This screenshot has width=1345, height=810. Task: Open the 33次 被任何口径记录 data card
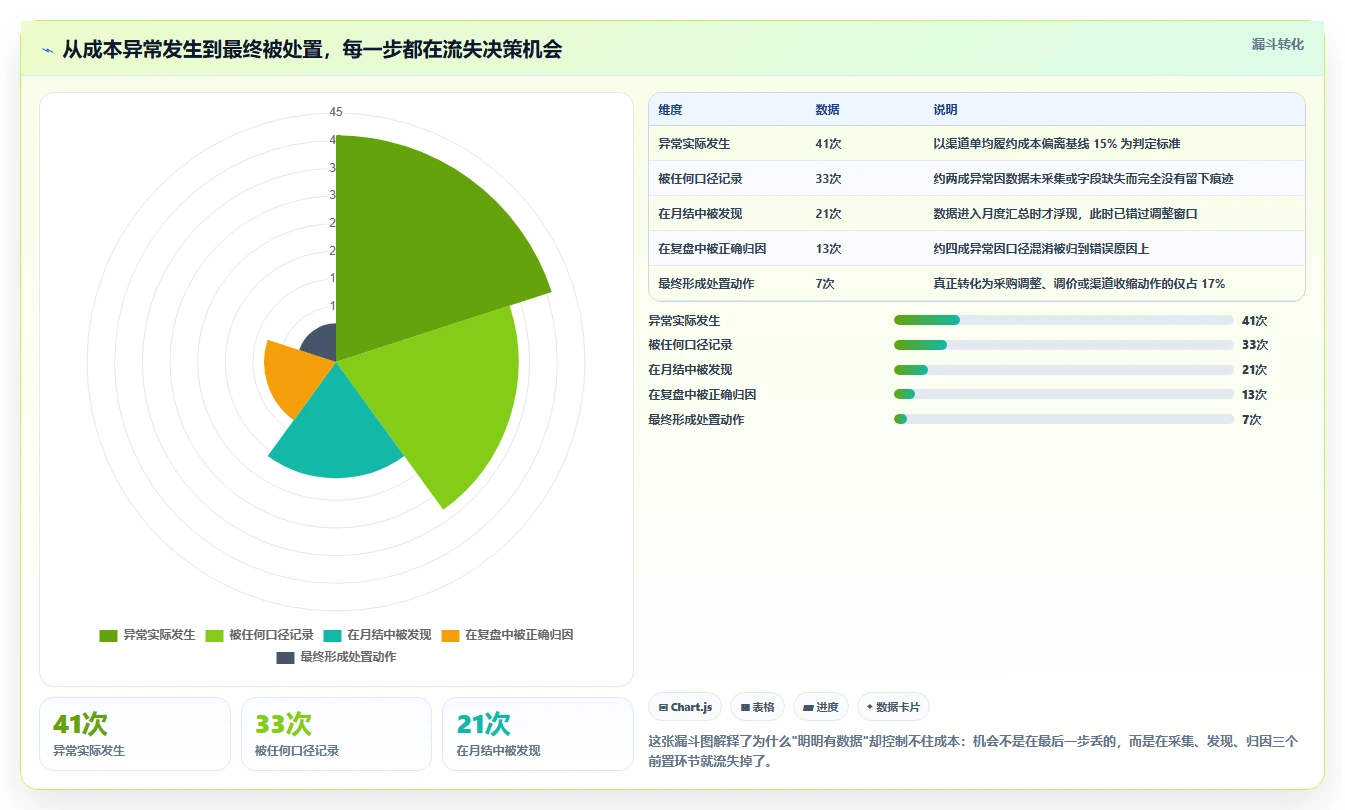[336, 734]
